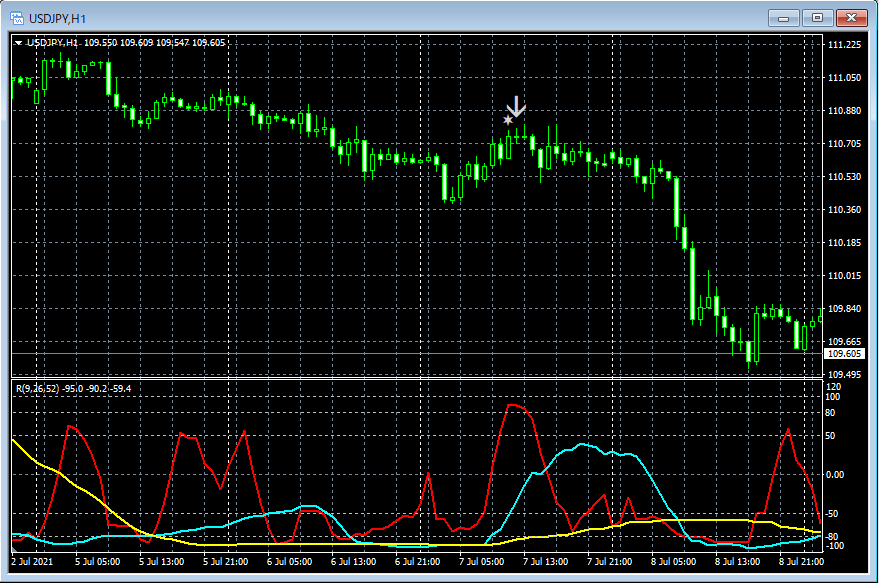Click the horizontal current price line

417,354
